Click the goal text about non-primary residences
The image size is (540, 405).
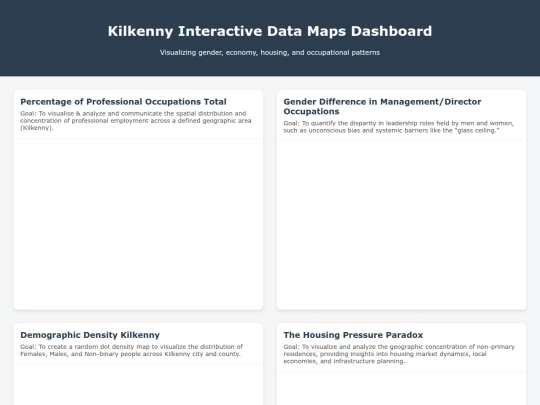pyautogui.click(x=399, y=354)
